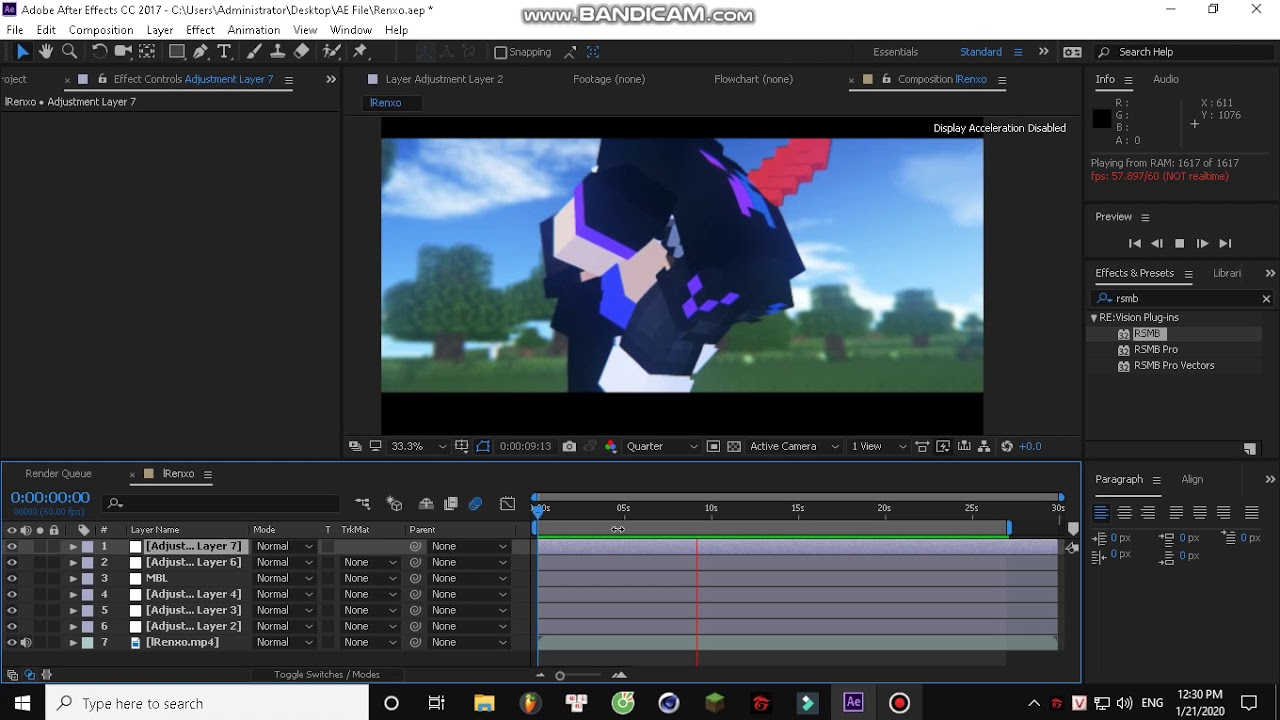Hide Adjustment Layer 4 eye toggle
The image size is (1280, 720).
click(x=12, y=595)
